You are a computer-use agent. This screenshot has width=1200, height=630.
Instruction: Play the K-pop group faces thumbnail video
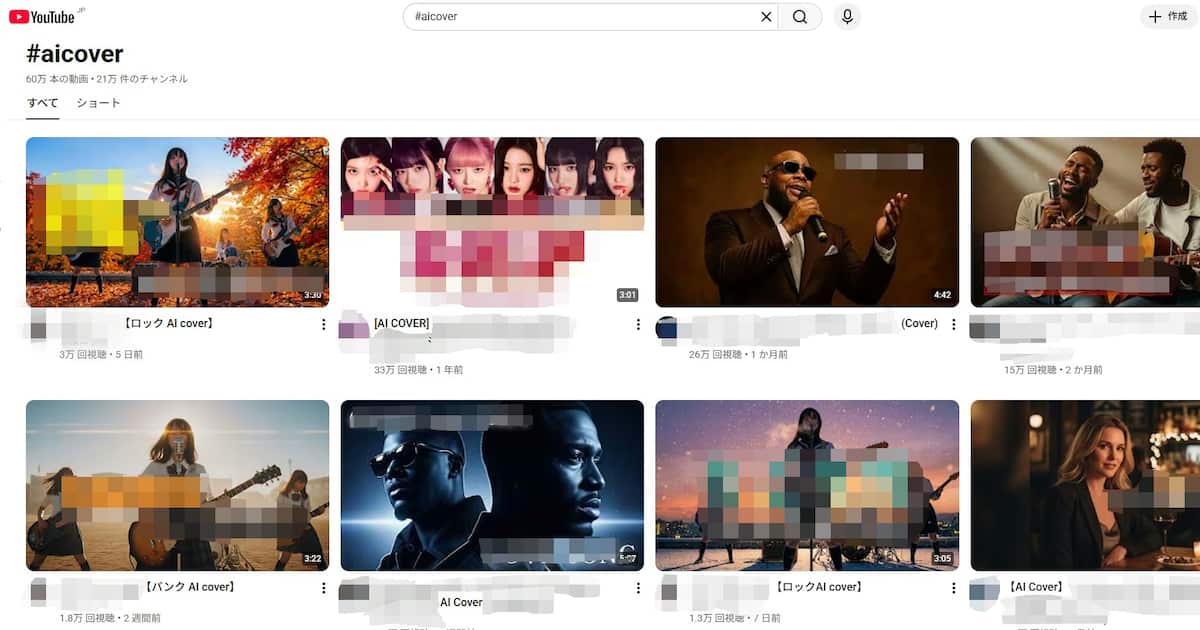492,222
